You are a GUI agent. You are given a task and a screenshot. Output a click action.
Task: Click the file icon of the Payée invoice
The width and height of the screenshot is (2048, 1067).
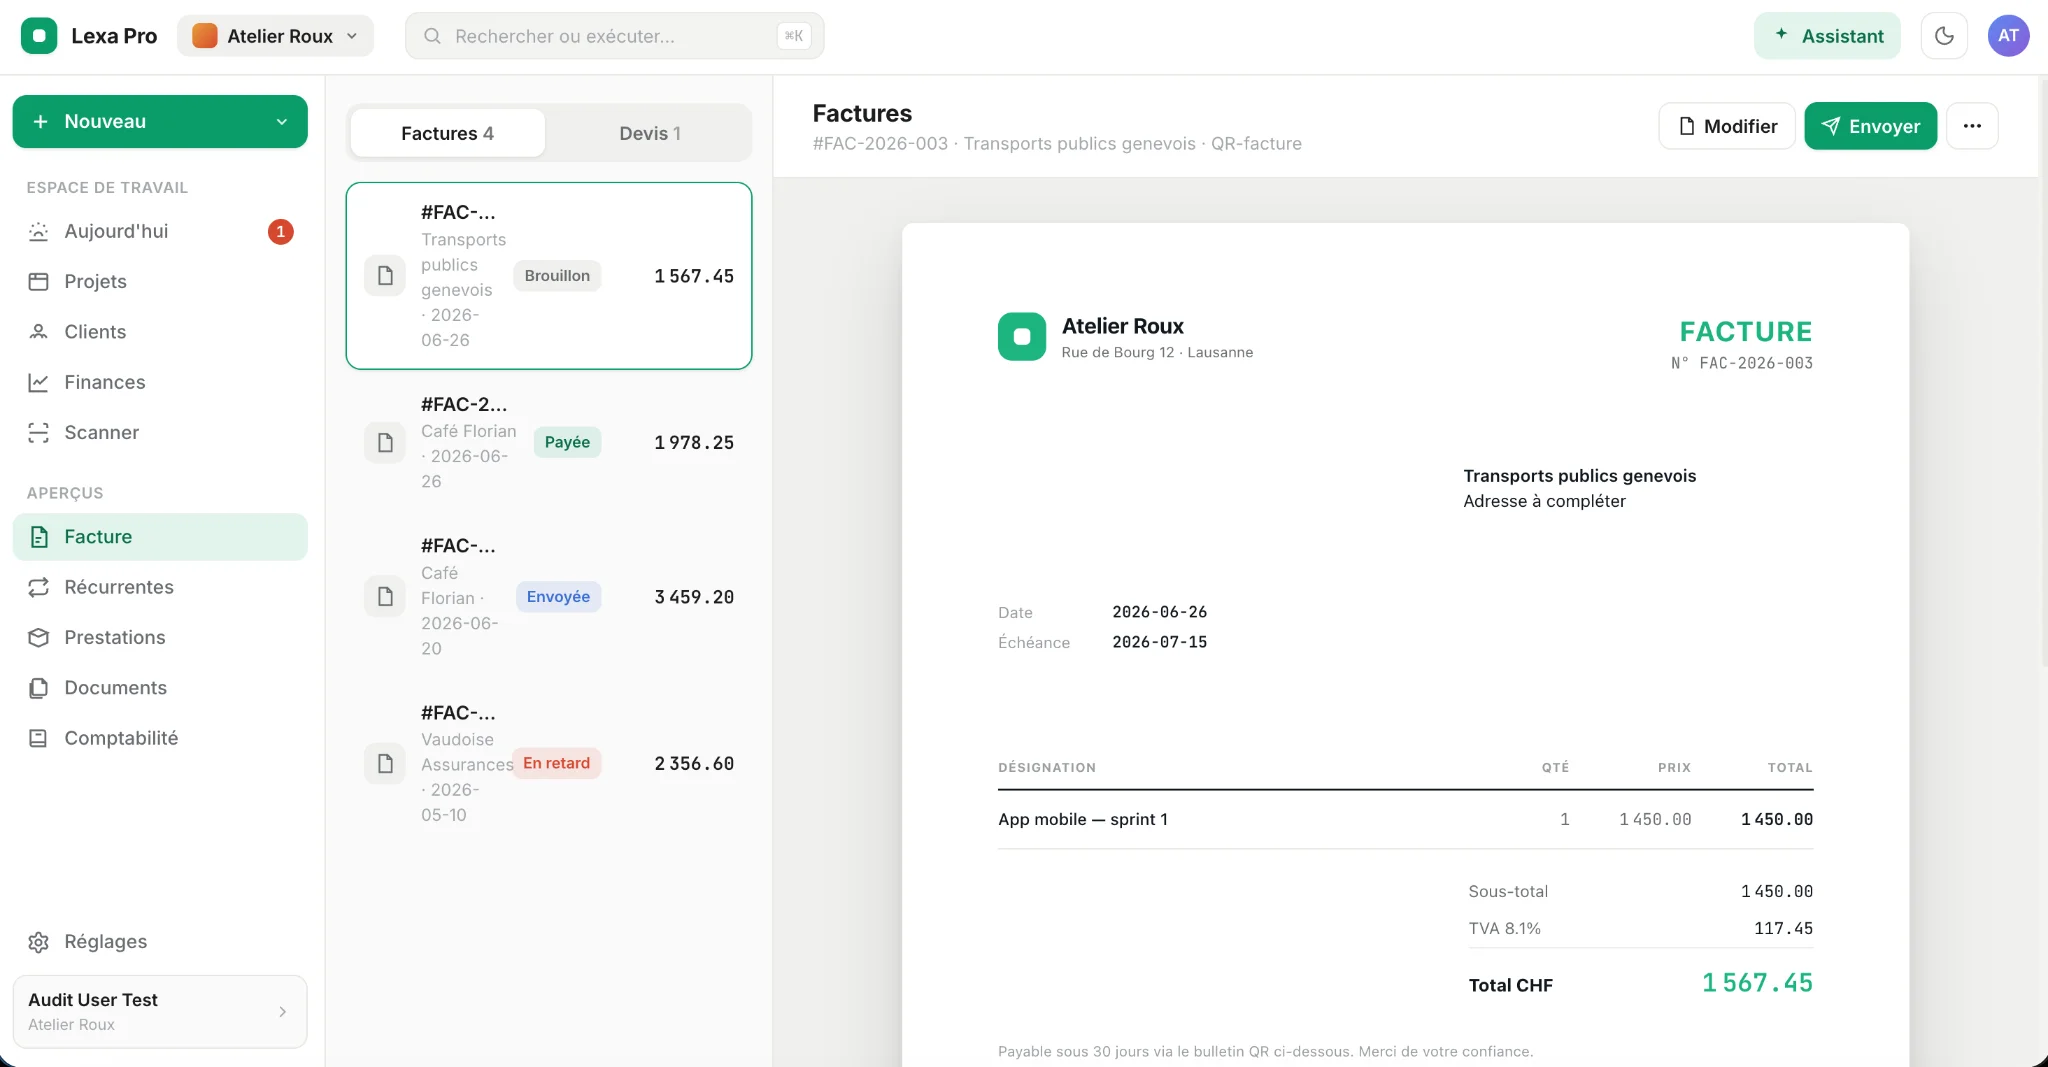pos(385,442)
